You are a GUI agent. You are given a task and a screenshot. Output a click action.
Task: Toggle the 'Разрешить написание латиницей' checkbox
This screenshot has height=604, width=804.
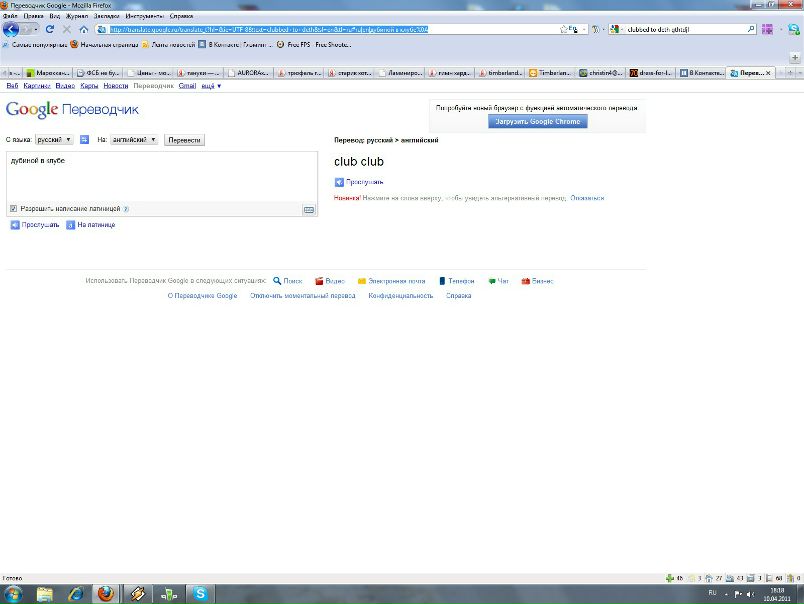click(13, 209)
